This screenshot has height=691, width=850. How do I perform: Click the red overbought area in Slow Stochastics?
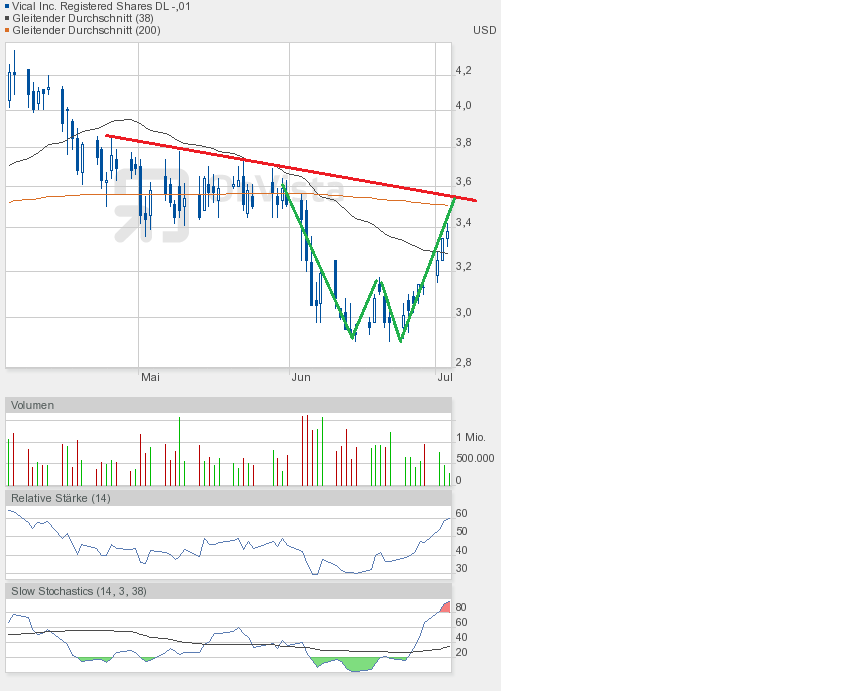pos(445,606)
